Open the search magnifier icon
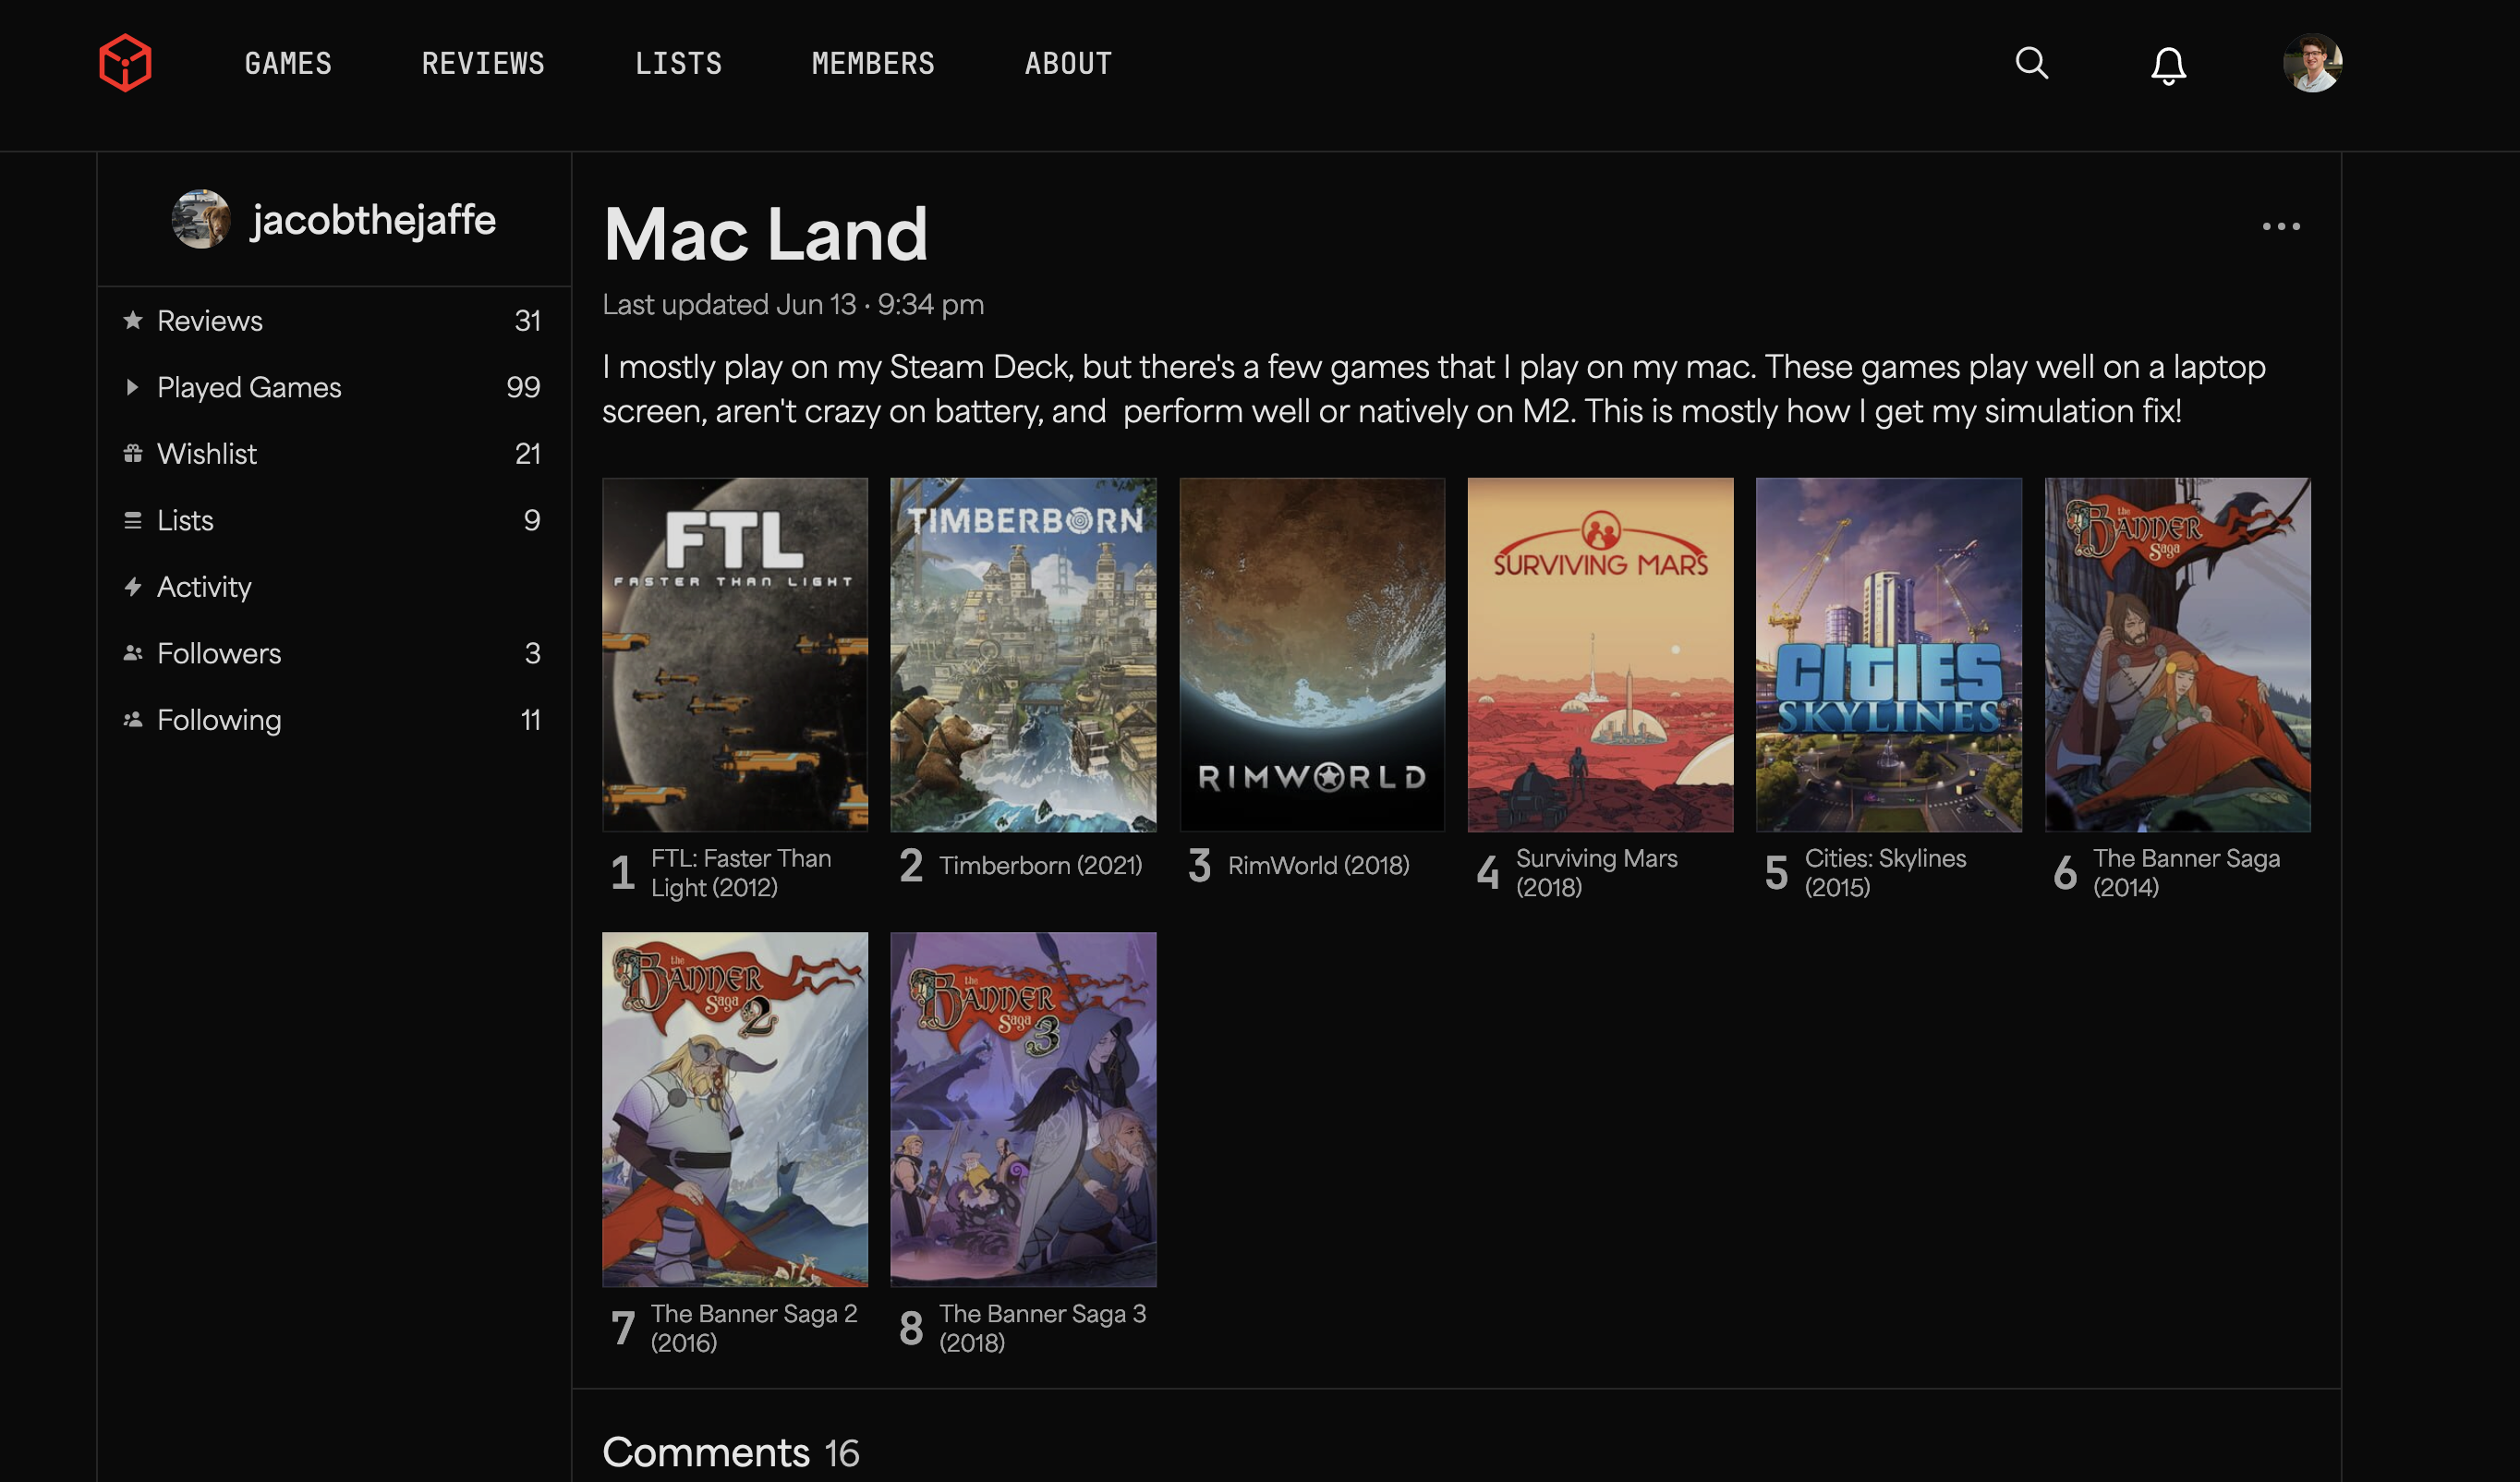Viewport: 2520px width, 1482px height. (2031, 63)
